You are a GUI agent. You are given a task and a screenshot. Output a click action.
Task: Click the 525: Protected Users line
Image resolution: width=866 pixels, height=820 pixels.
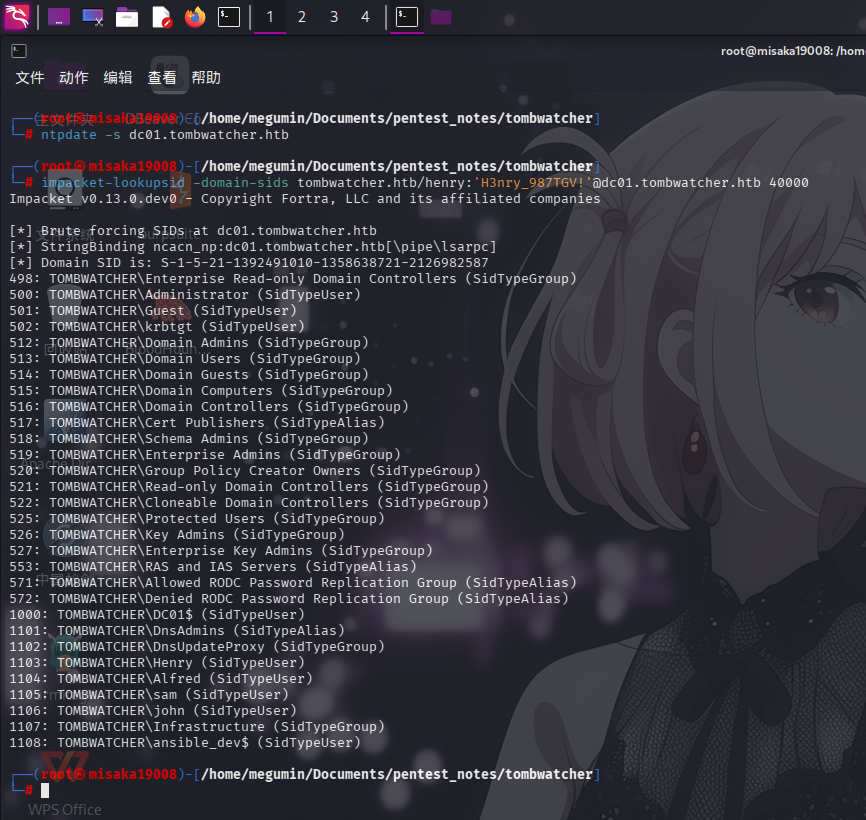tap(197, 519)
